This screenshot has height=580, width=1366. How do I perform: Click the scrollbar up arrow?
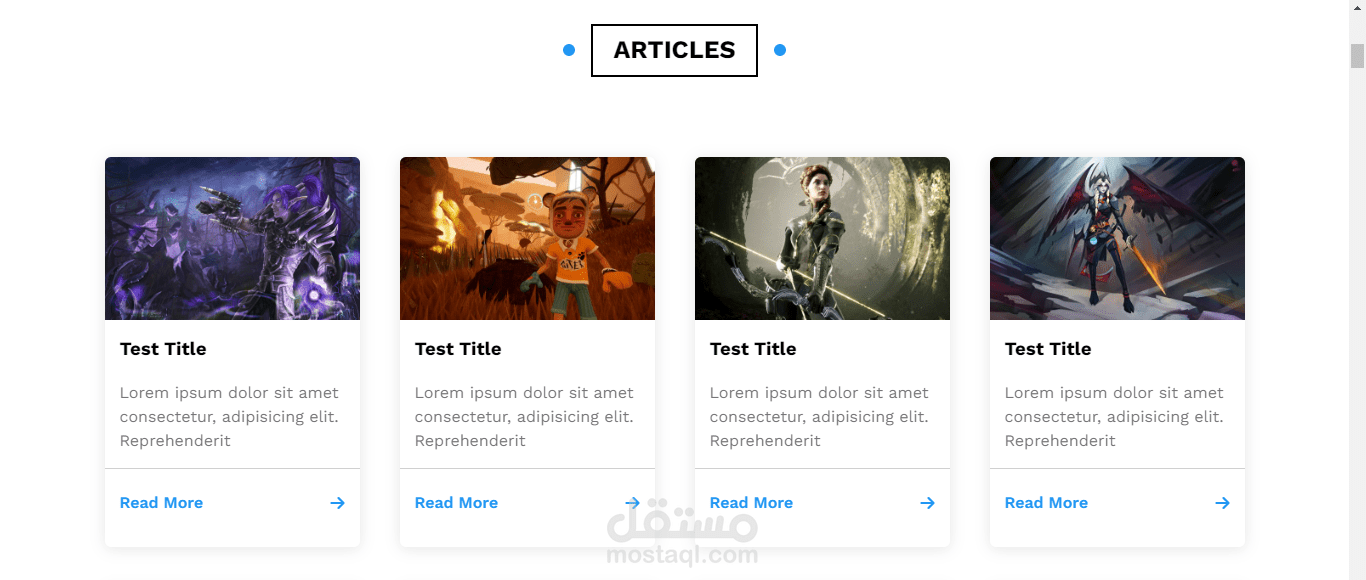click(1357, 8)
